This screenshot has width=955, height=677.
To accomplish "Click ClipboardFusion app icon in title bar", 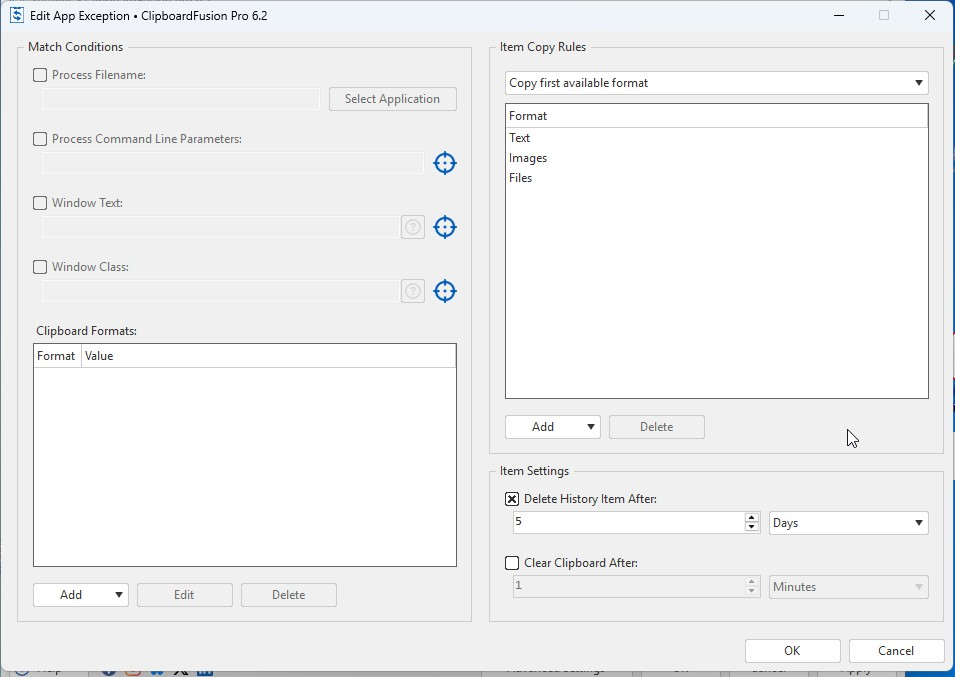I will [16, 16].
